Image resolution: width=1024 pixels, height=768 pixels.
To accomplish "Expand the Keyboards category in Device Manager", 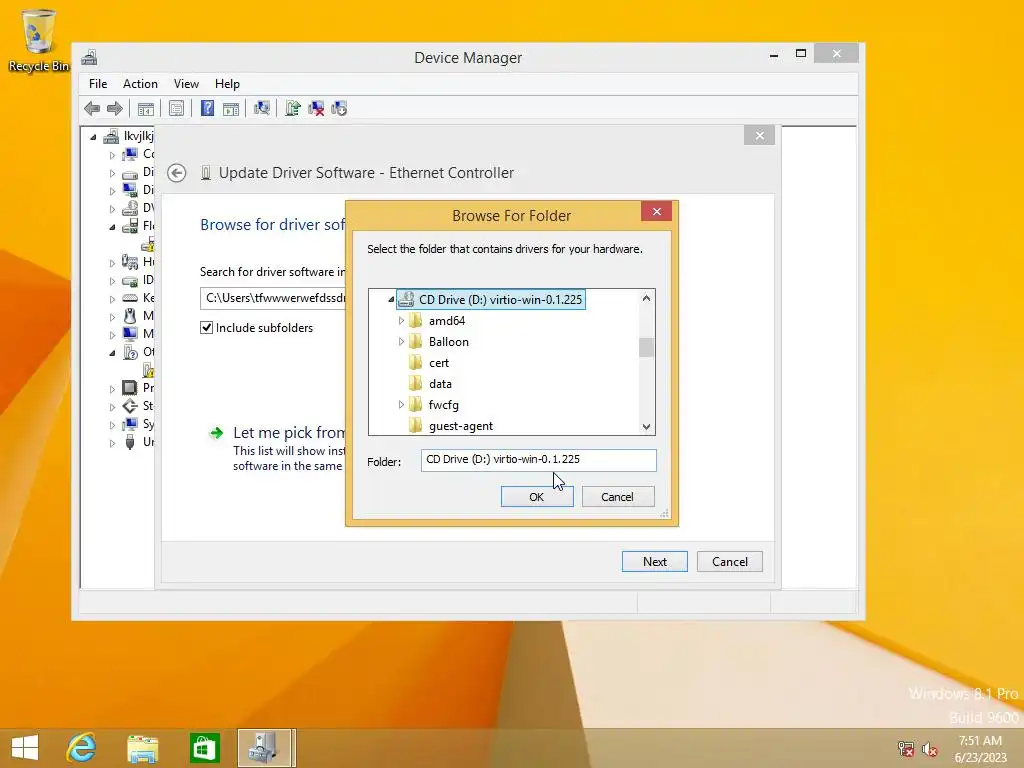I will point(112,298).
